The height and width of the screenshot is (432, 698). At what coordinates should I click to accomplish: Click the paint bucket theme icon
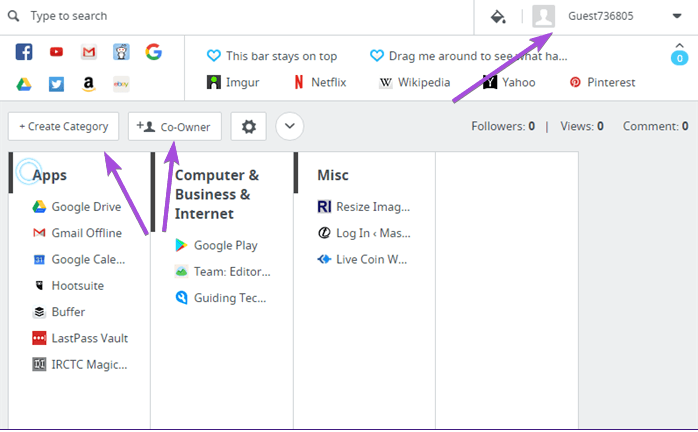coord(498,16)
